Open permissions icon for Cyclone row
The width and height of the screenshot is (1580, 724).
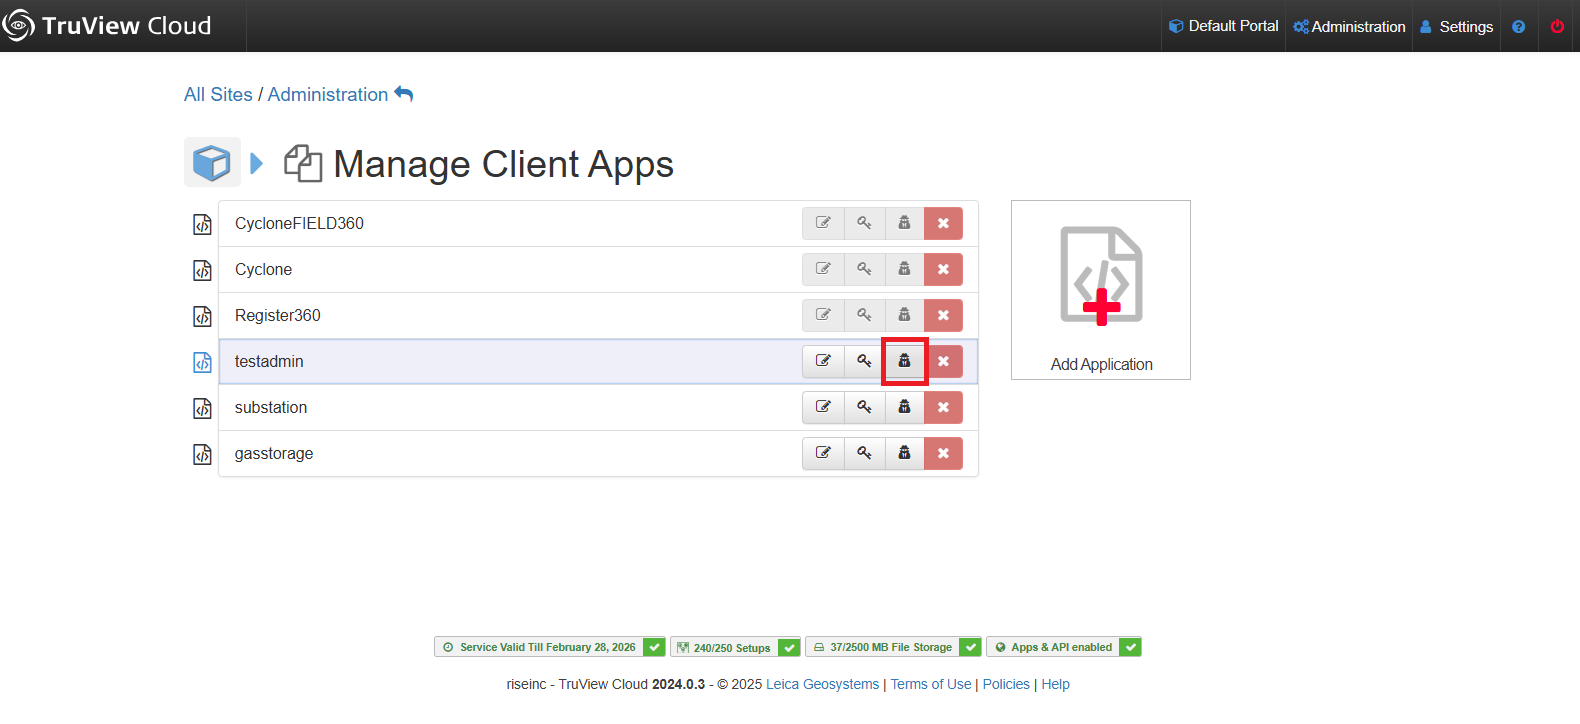pyautogui.click(x=904, y=269)
